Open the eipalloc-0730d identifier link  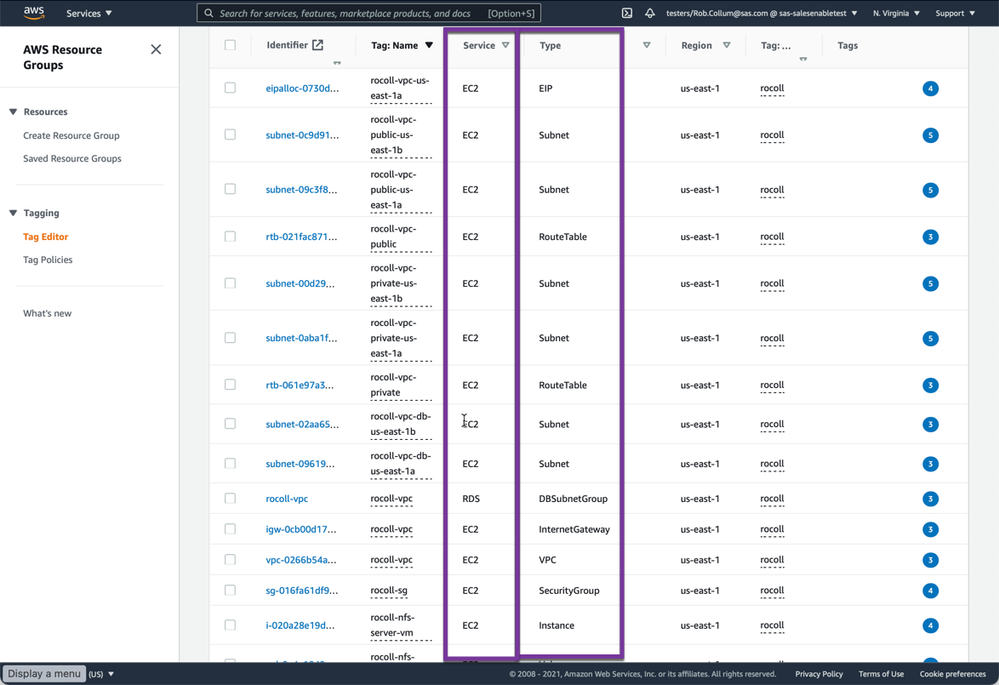click(302, 89)
